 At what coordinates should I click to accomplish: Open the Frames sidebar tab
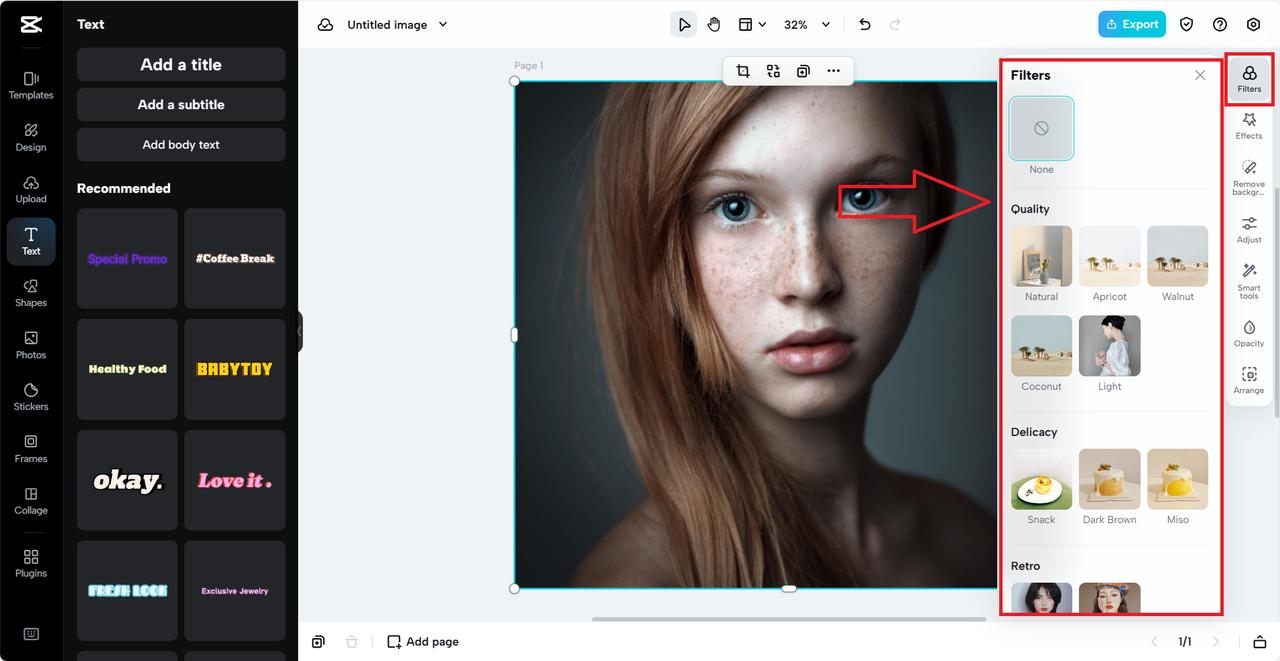(31, 449)
